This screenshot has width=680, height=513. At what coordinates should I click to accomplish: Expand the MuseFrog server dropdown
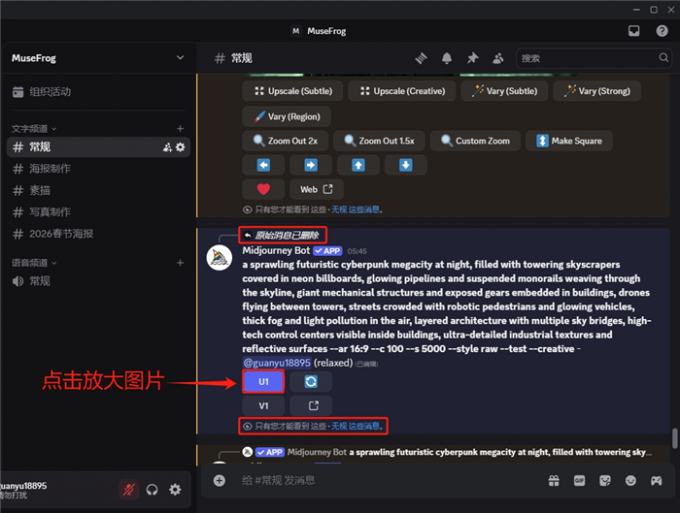point(180,58)
